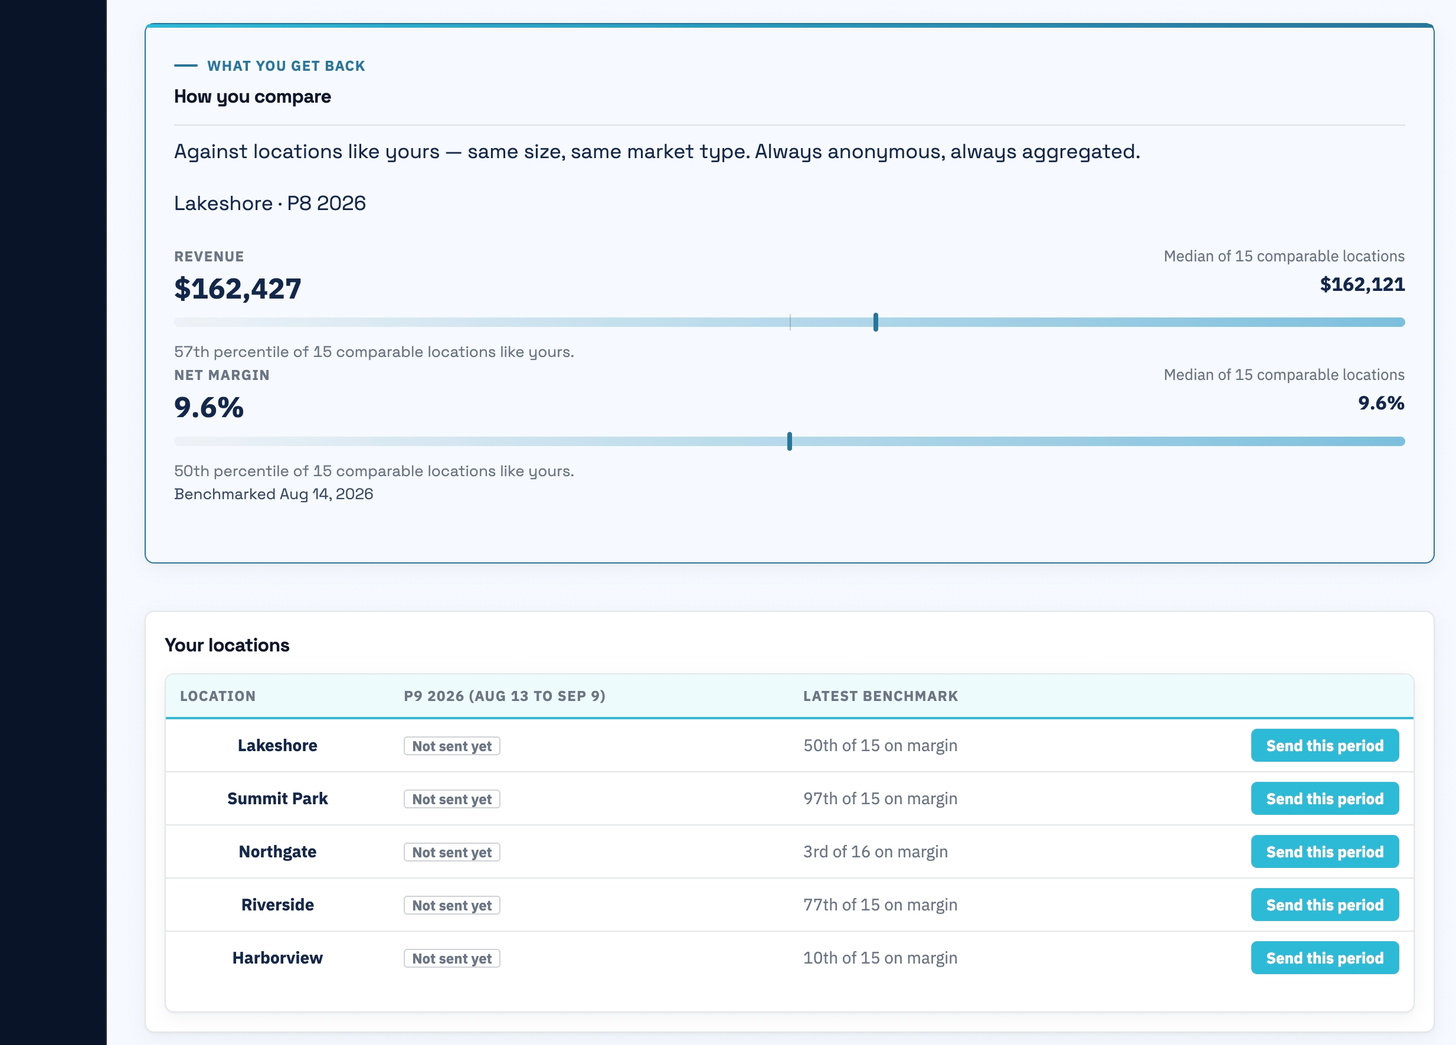Click the 'Your locations' heading
The image size is (1456, 1045).
227,645
